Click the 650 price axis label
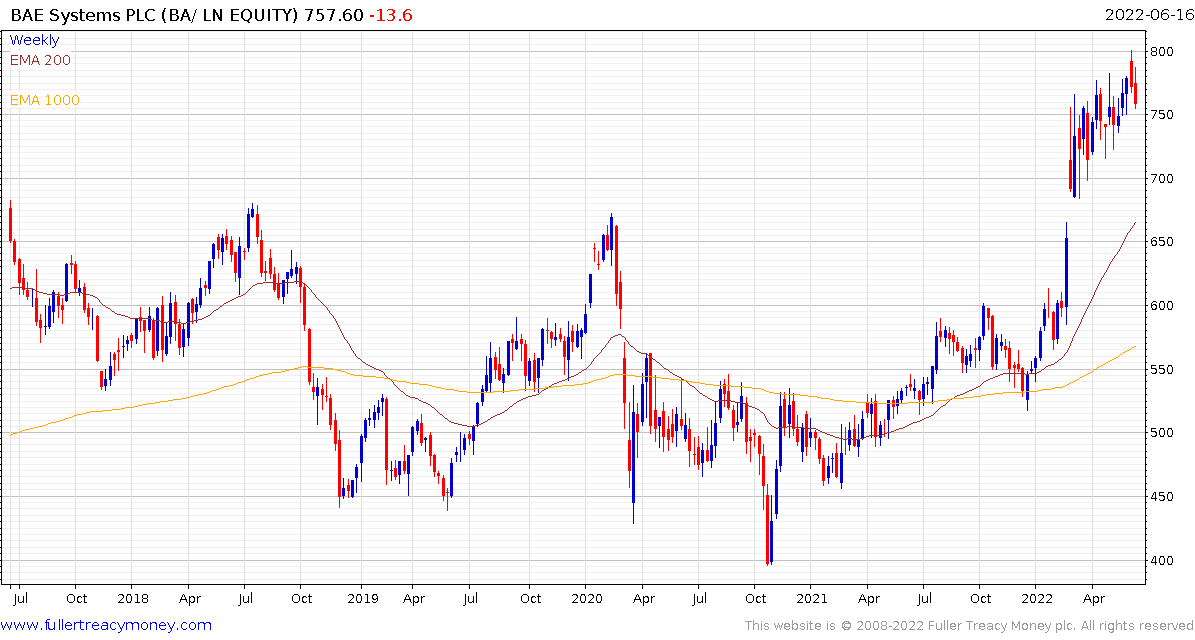1195x640 pixels. click(1163, 242)
